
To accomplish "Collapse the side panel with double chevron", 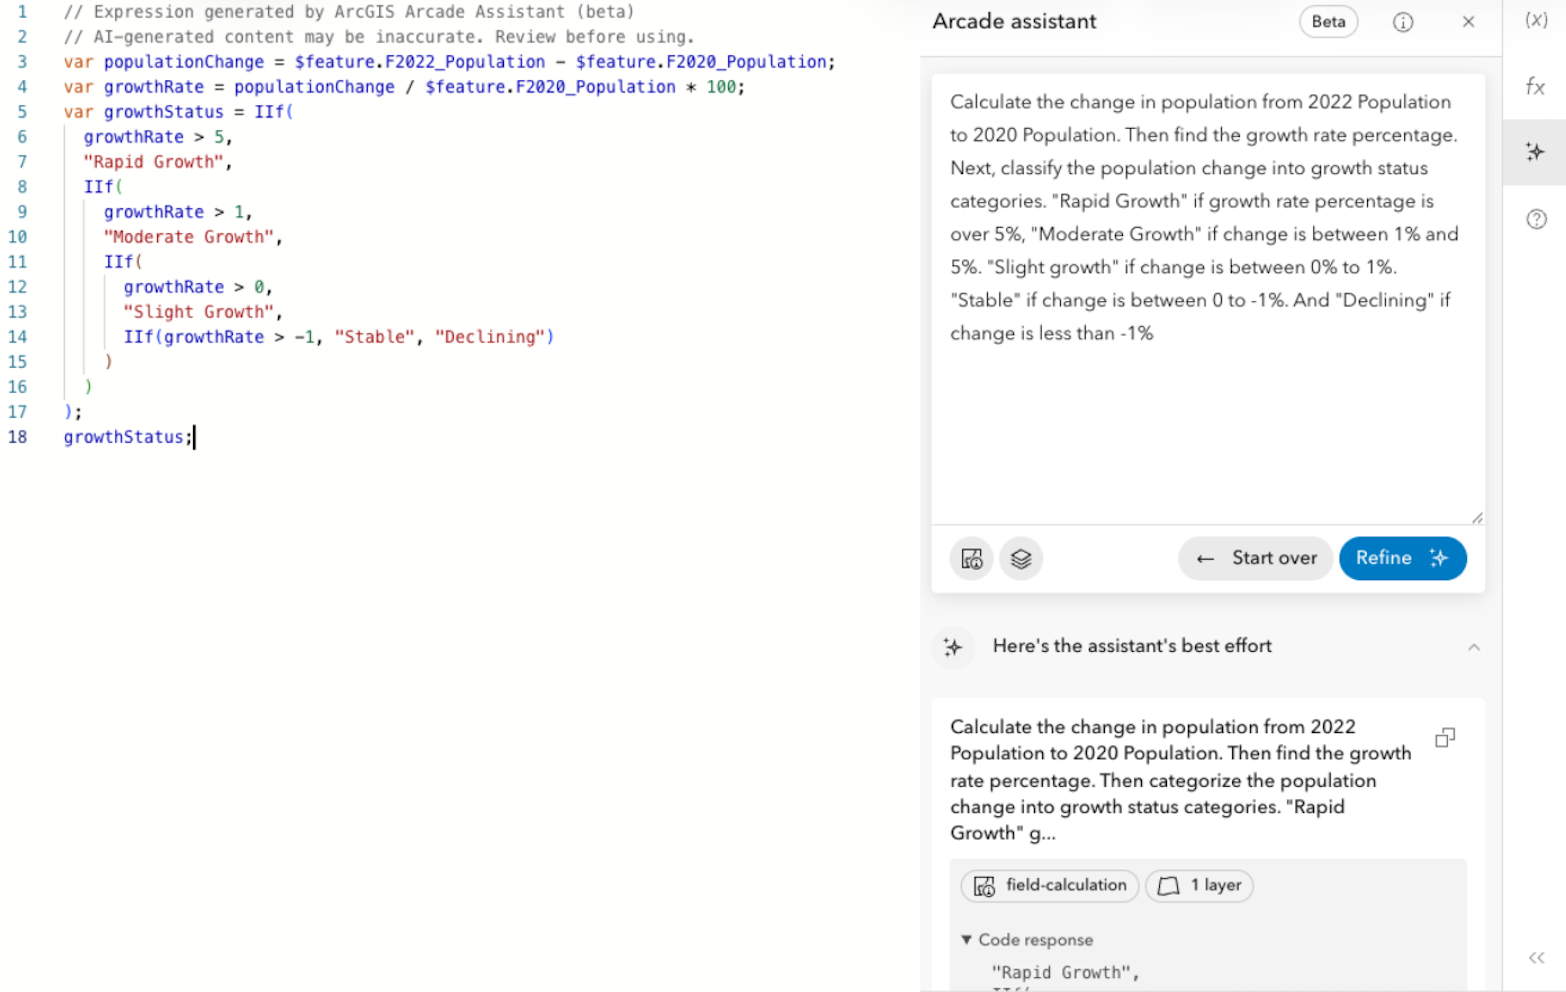I will [x=1536, y=958].
